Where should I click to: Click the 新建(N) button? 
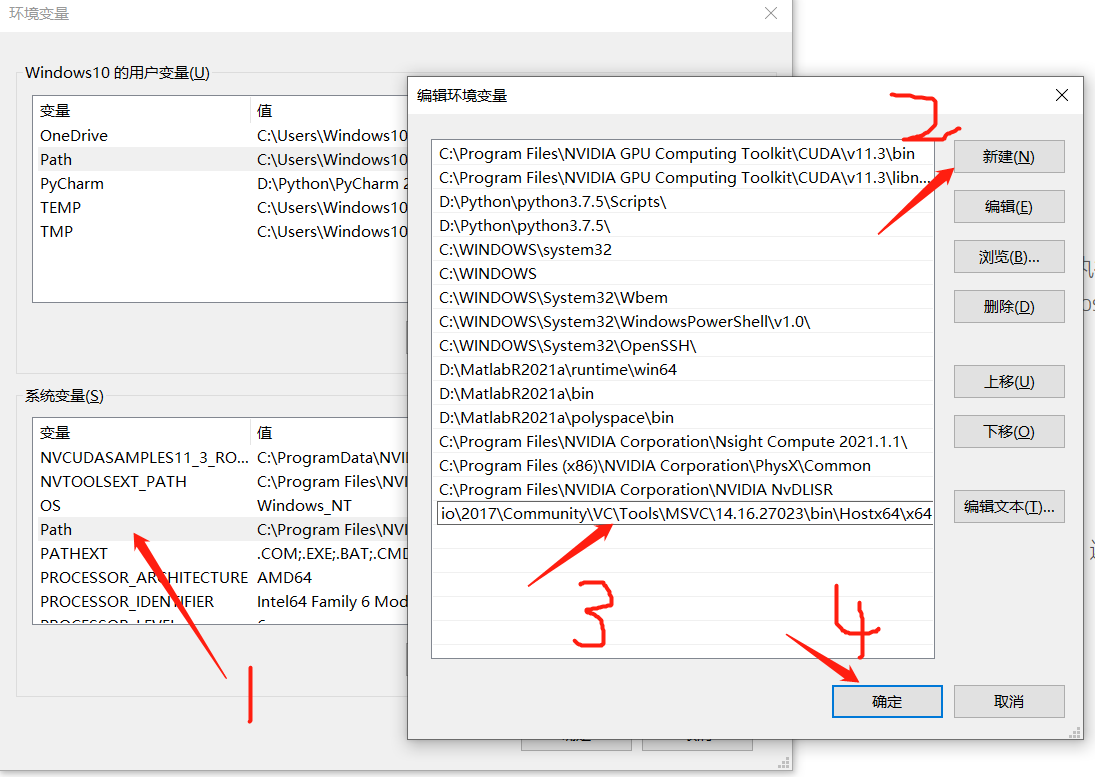tap(1008, 156)
